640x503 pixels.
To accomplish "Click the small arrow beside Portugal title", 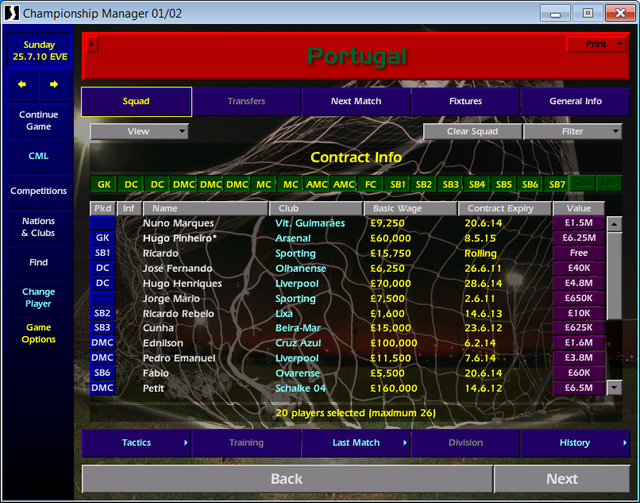I will (92, 44).
